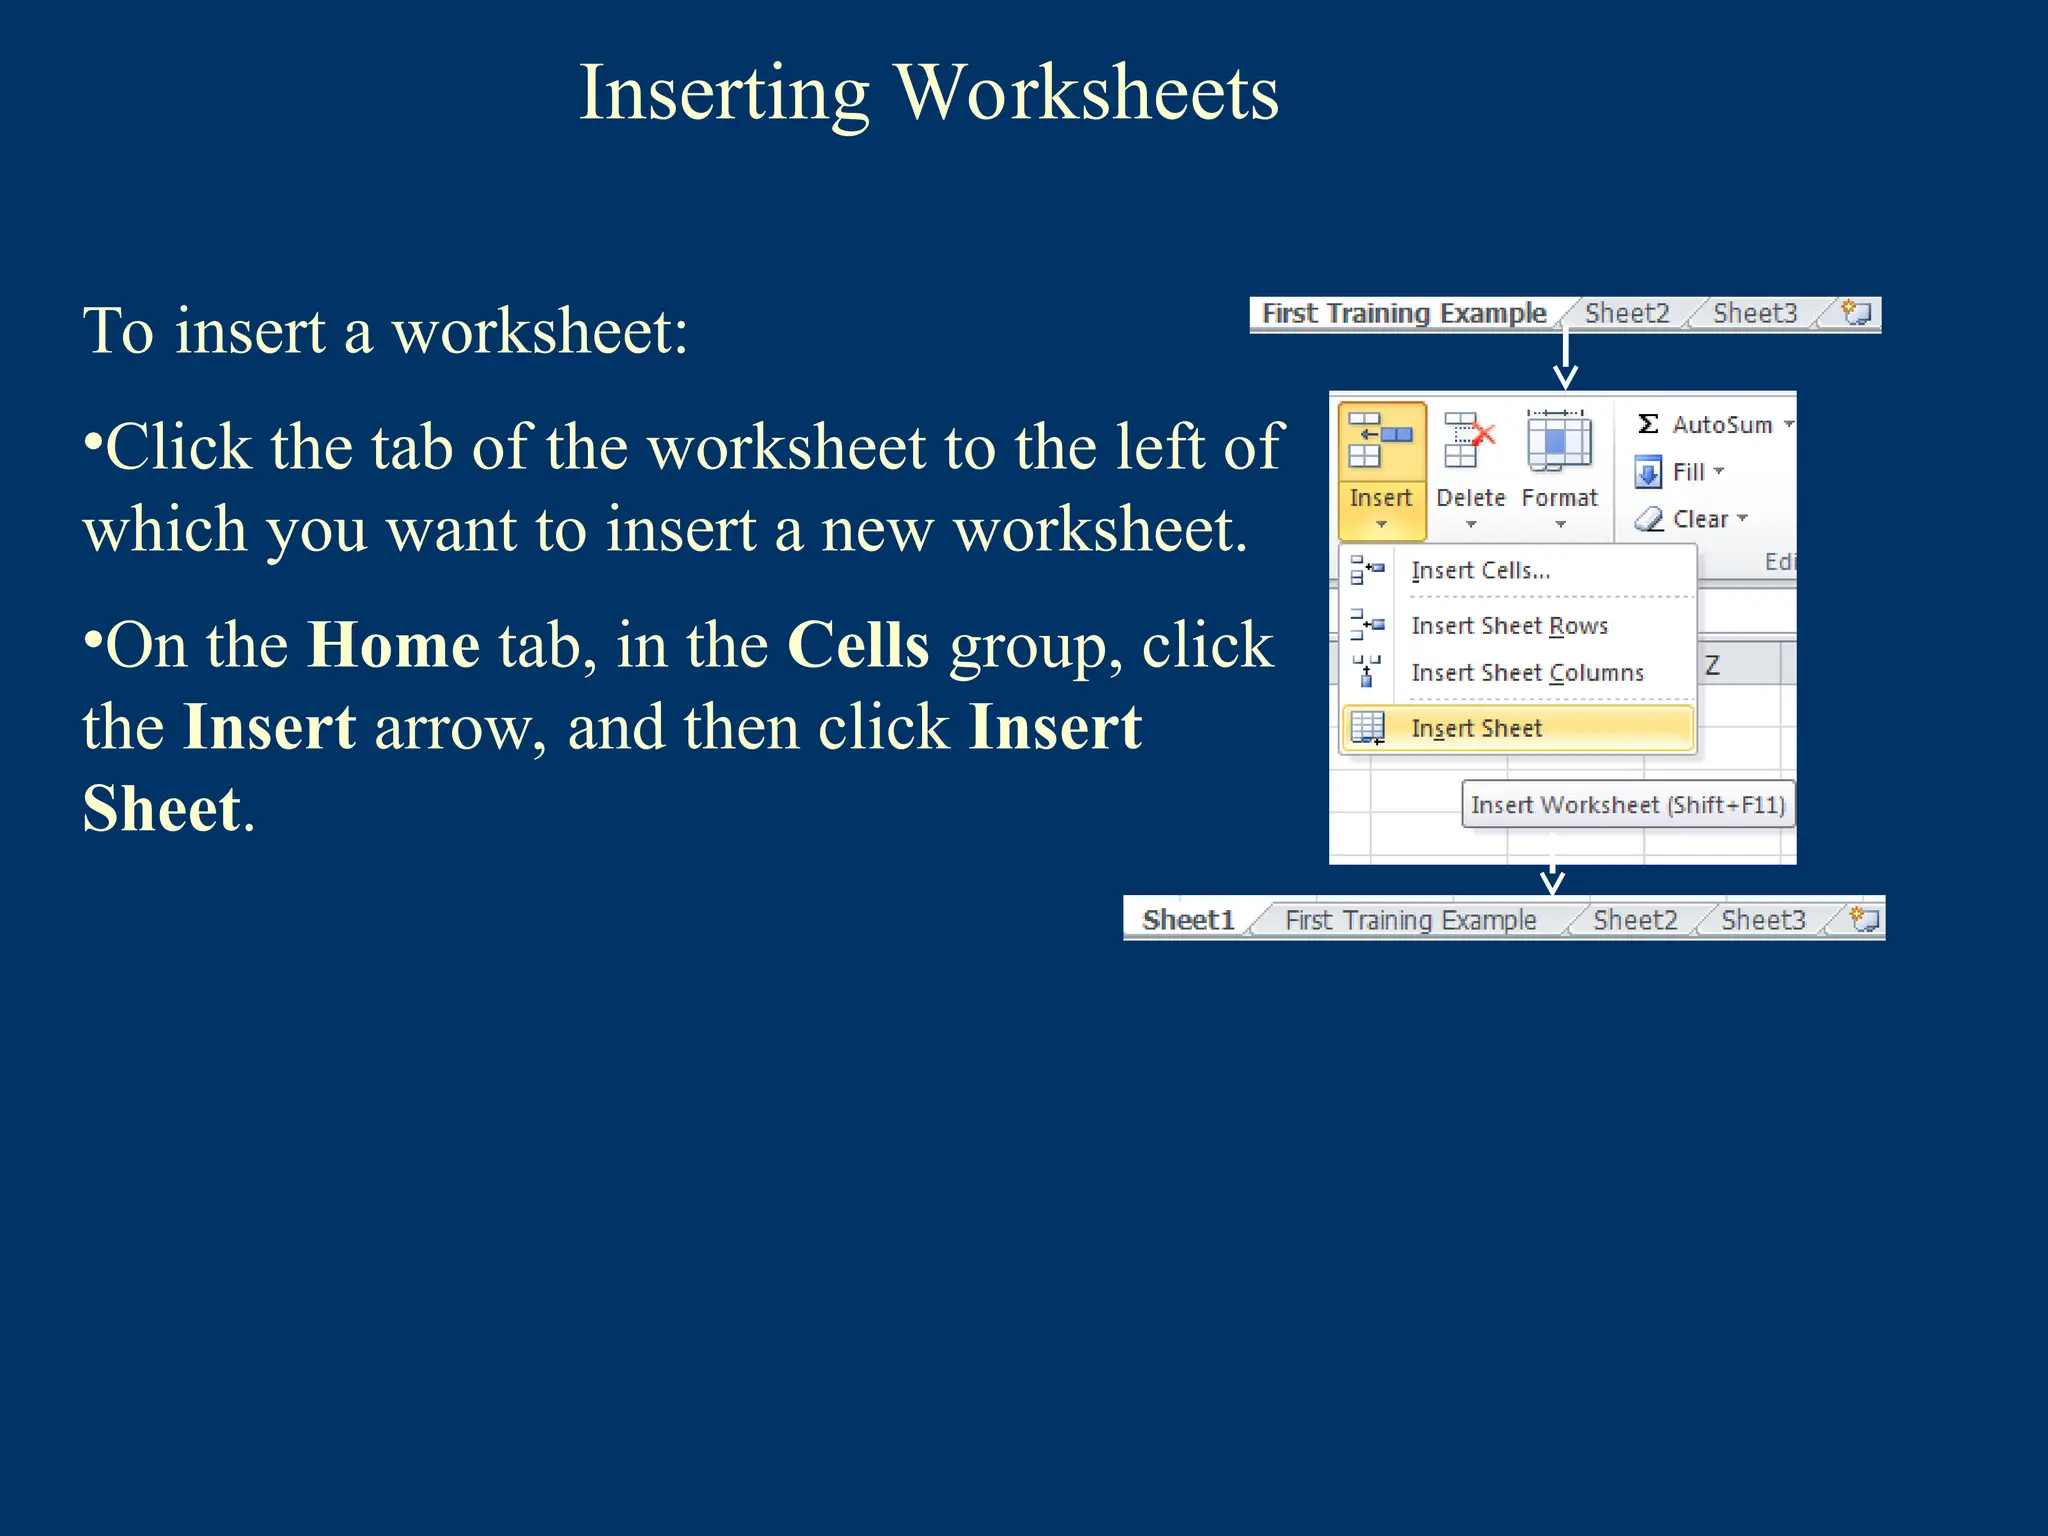Click the 'To insert a worksheet:' text

tap(386, 331)
